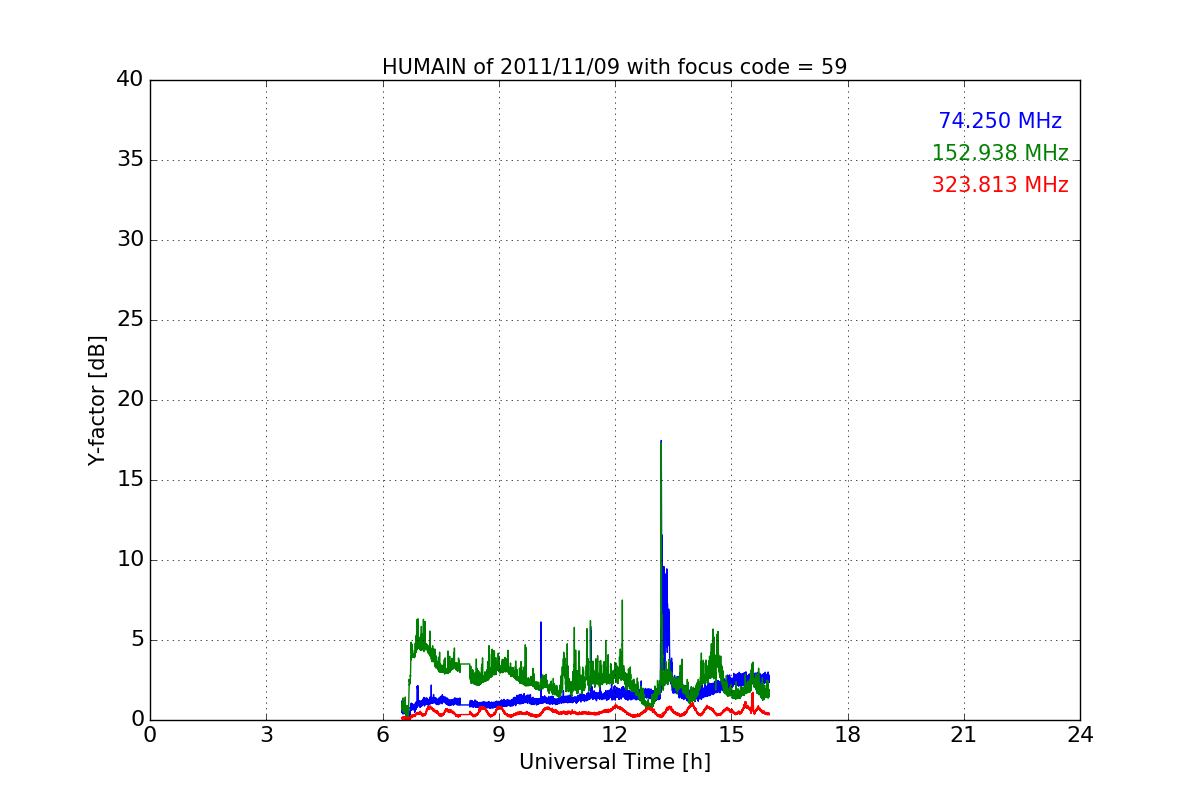Click the "Universal Time [h]" axis label
1200x800 pixels.
[614, 762]
